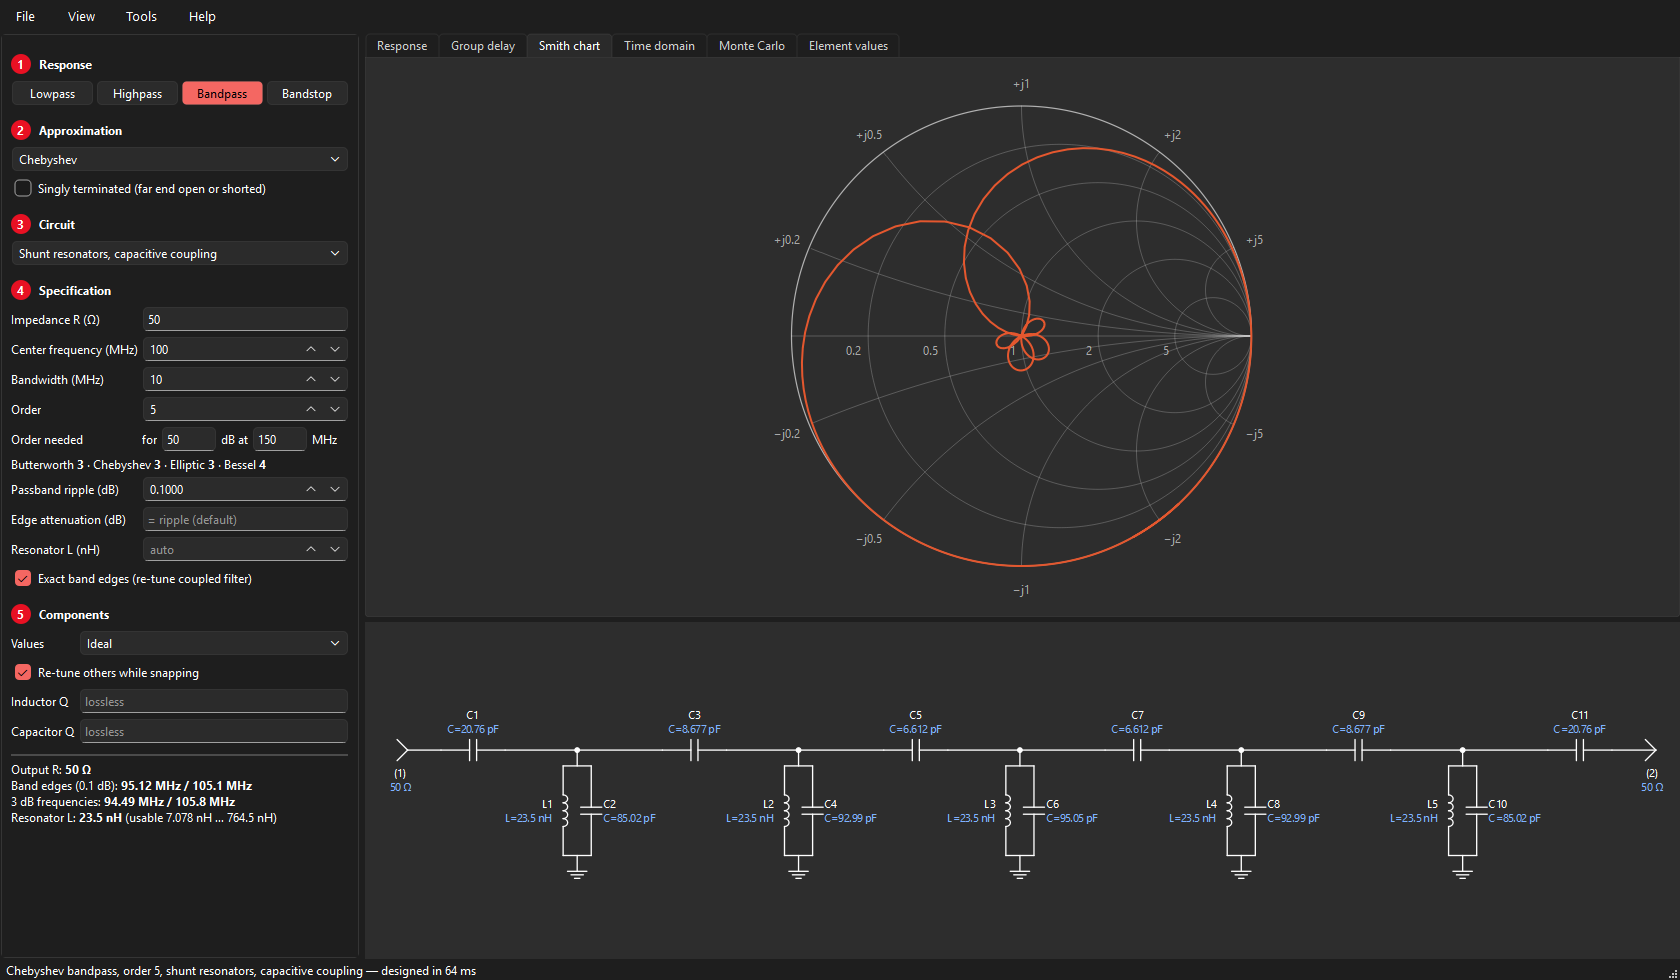Select inductor L1 symbol in schematic
The image size is (1680, 980).
(x=564, y=811)
